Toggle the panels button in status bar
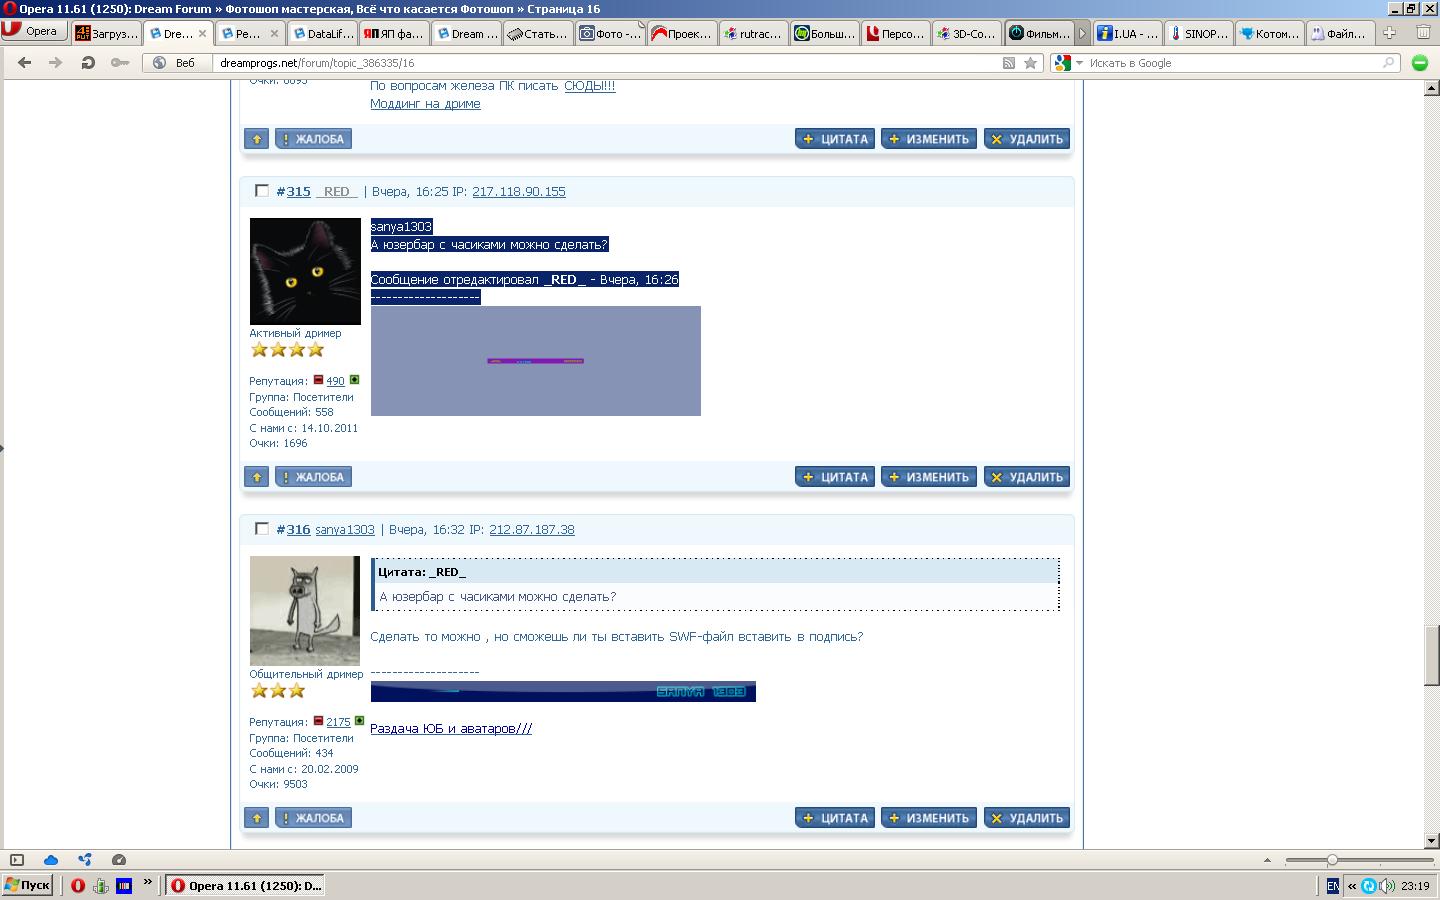Image resolution: width=1440 pixels, height=900 pixels. tap(17, 860)
